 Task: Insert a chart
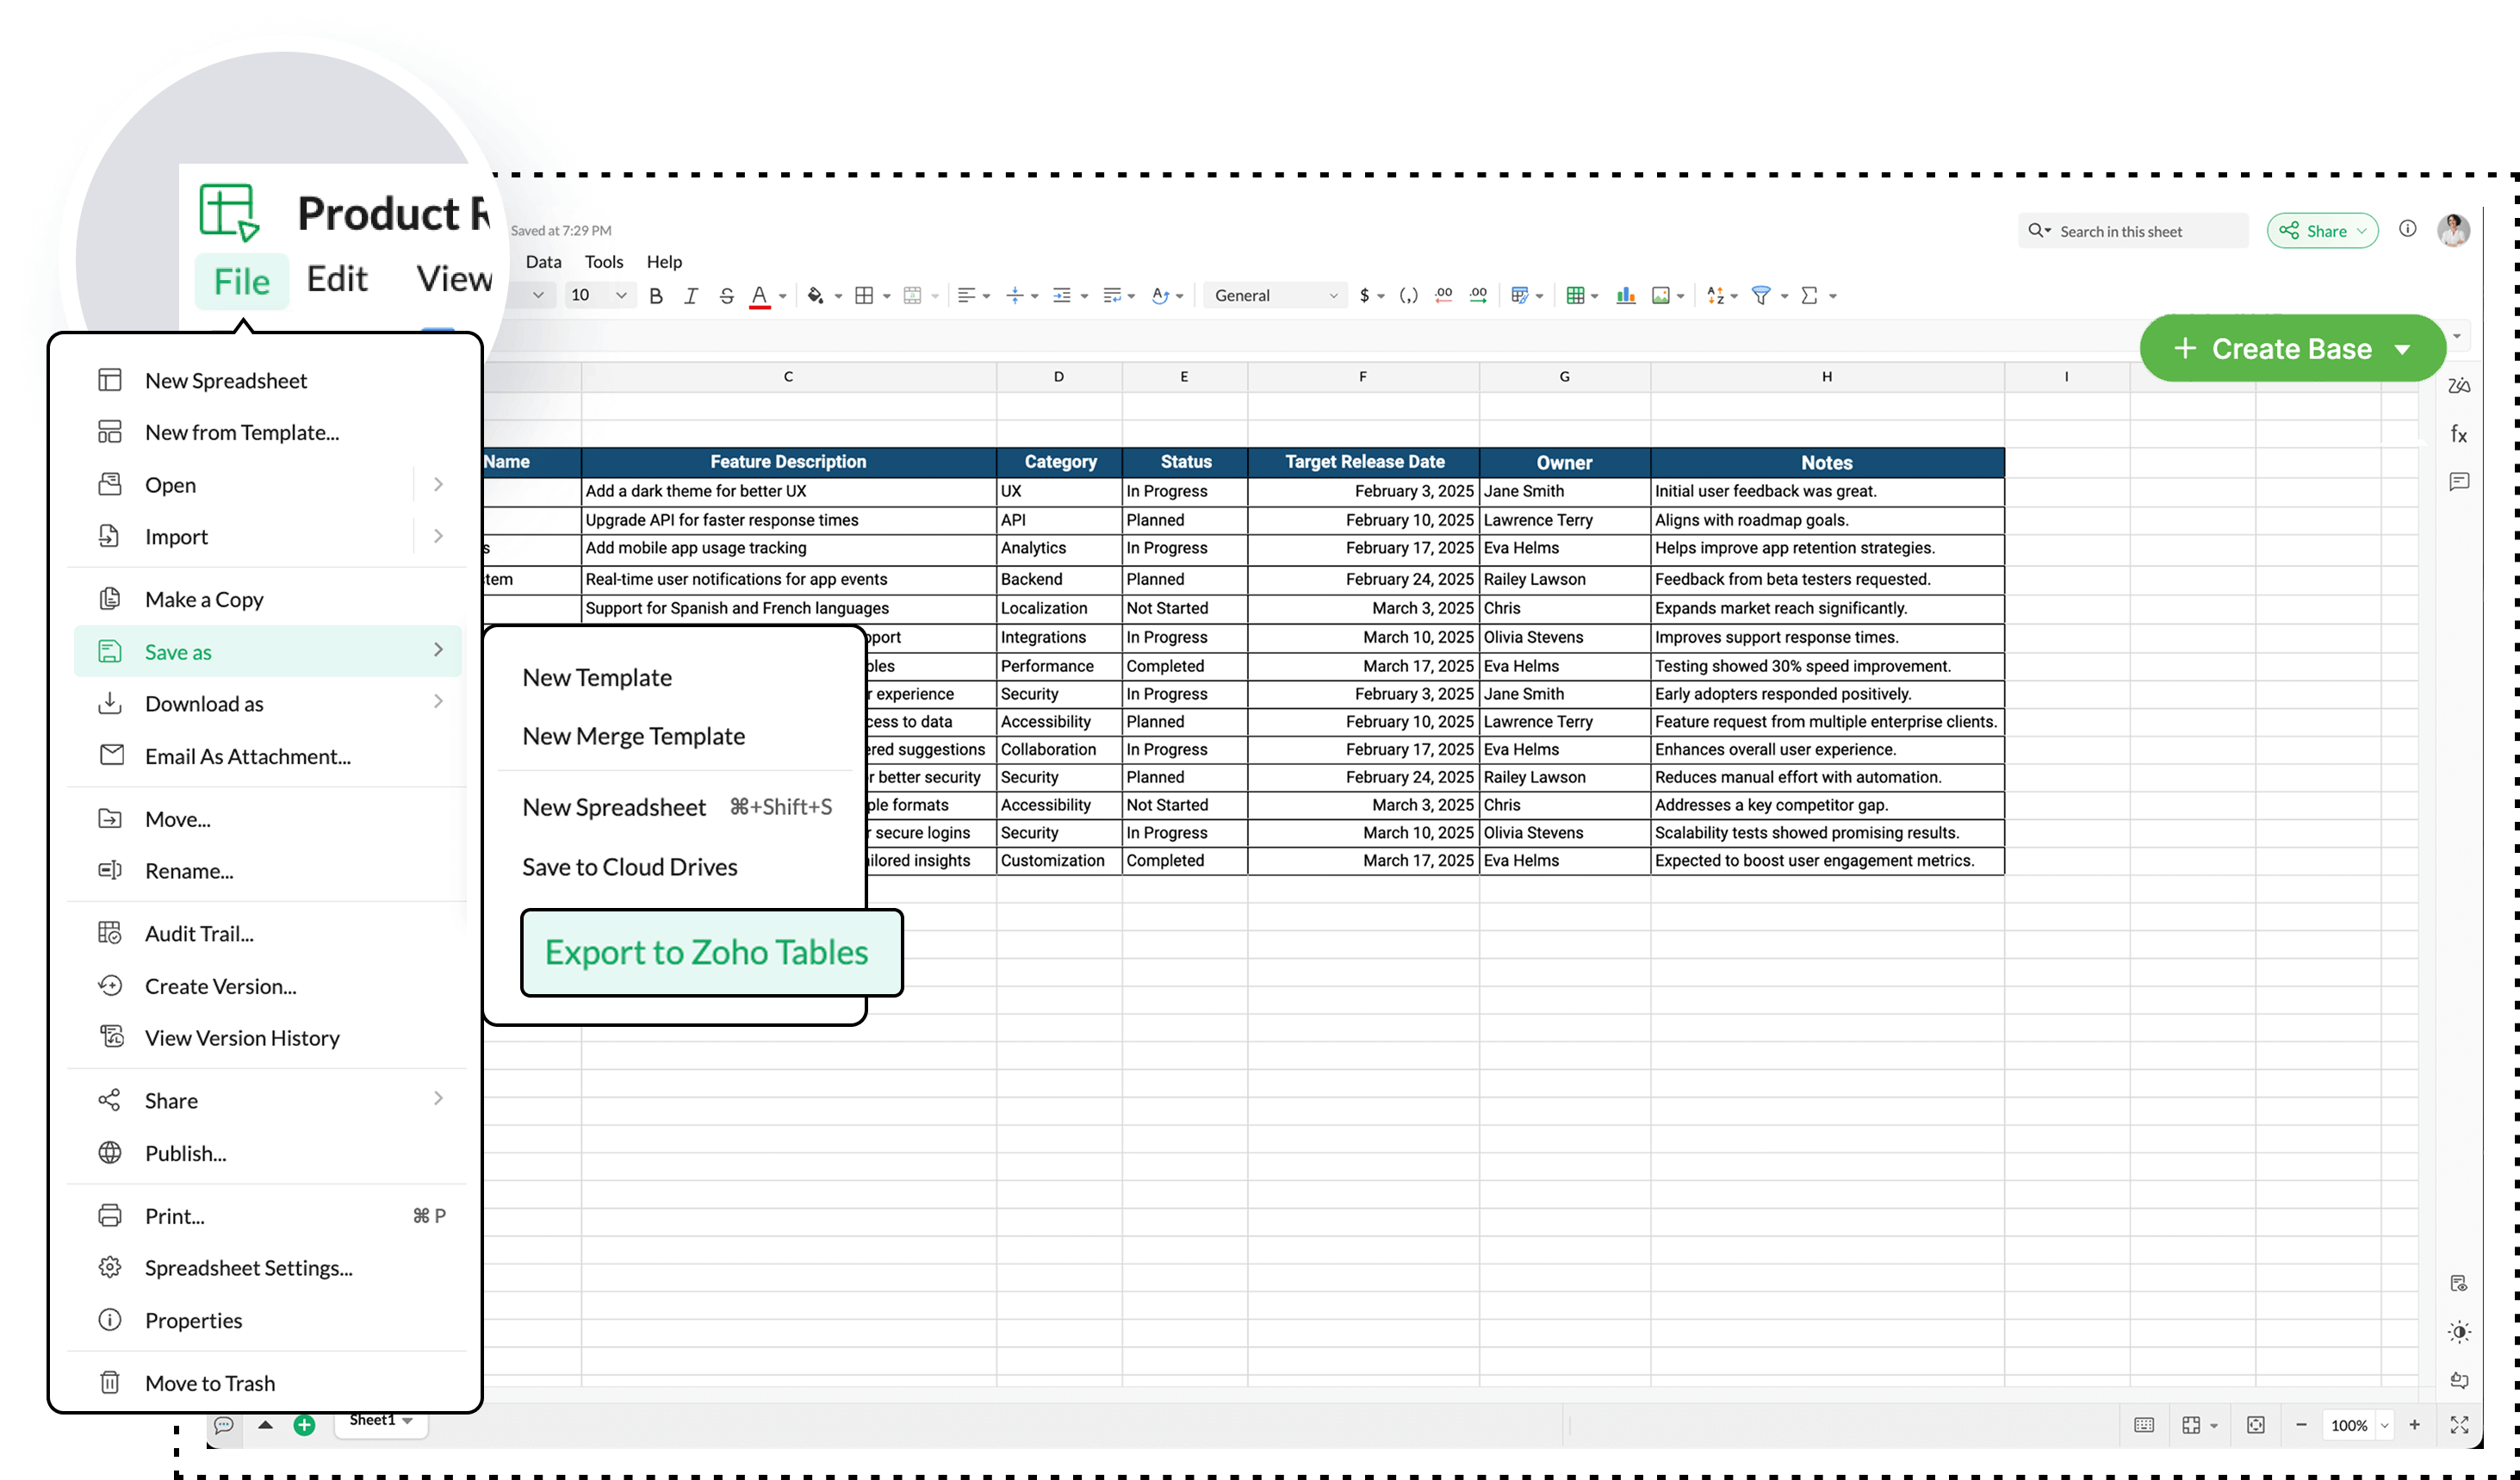click(x=1626, y=296)
